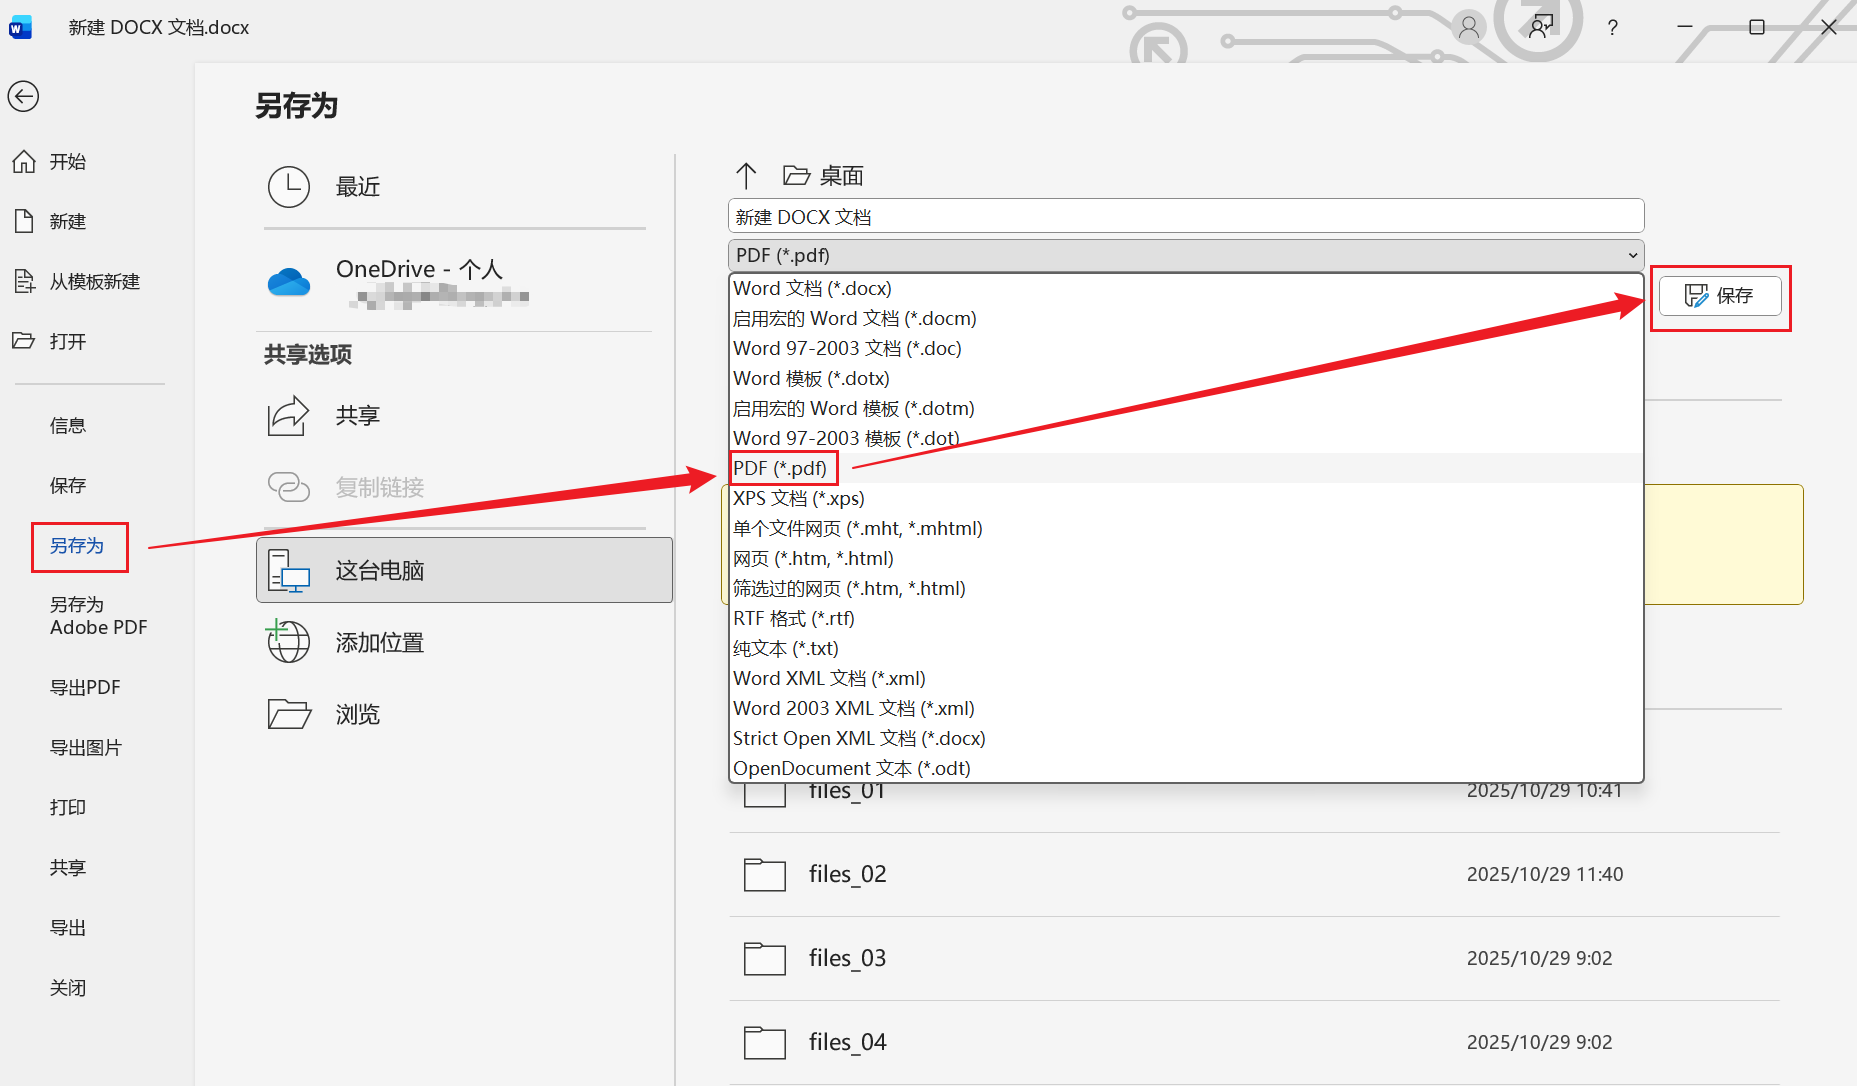This screenshot has height=1086, width=1857.
Task: Open 另存为 in the left sidebar
Action: click(78, 546)
